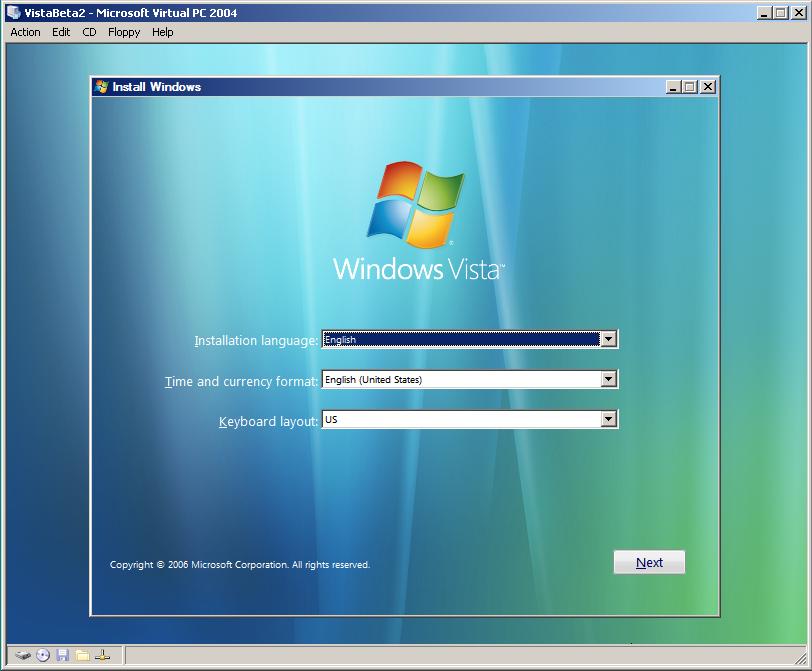Viewport: 812px width, 671px height.
Task: Open the Help menu
Action: click(x=163, y=32)
